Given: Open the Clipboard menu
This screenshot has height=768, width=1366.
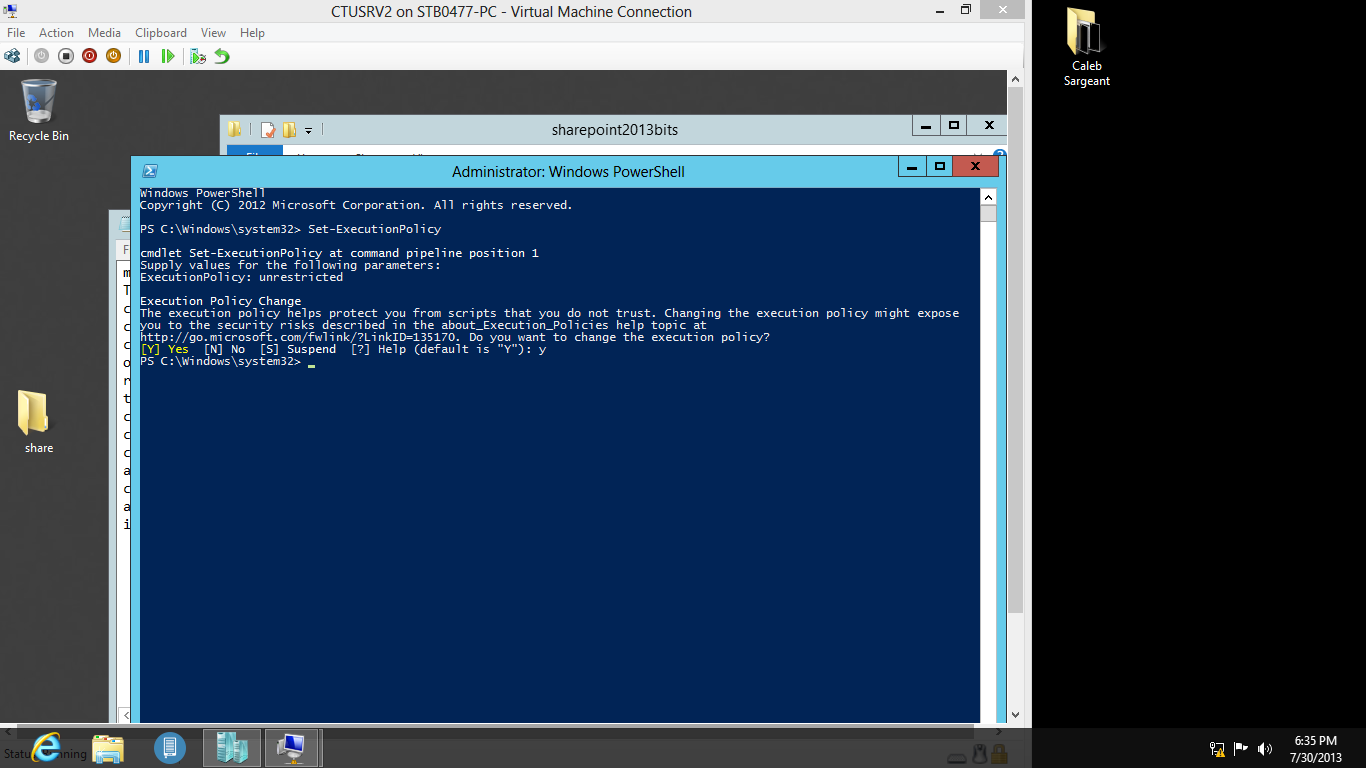Looking at the screenshot, I should click(x=161, y=33).
